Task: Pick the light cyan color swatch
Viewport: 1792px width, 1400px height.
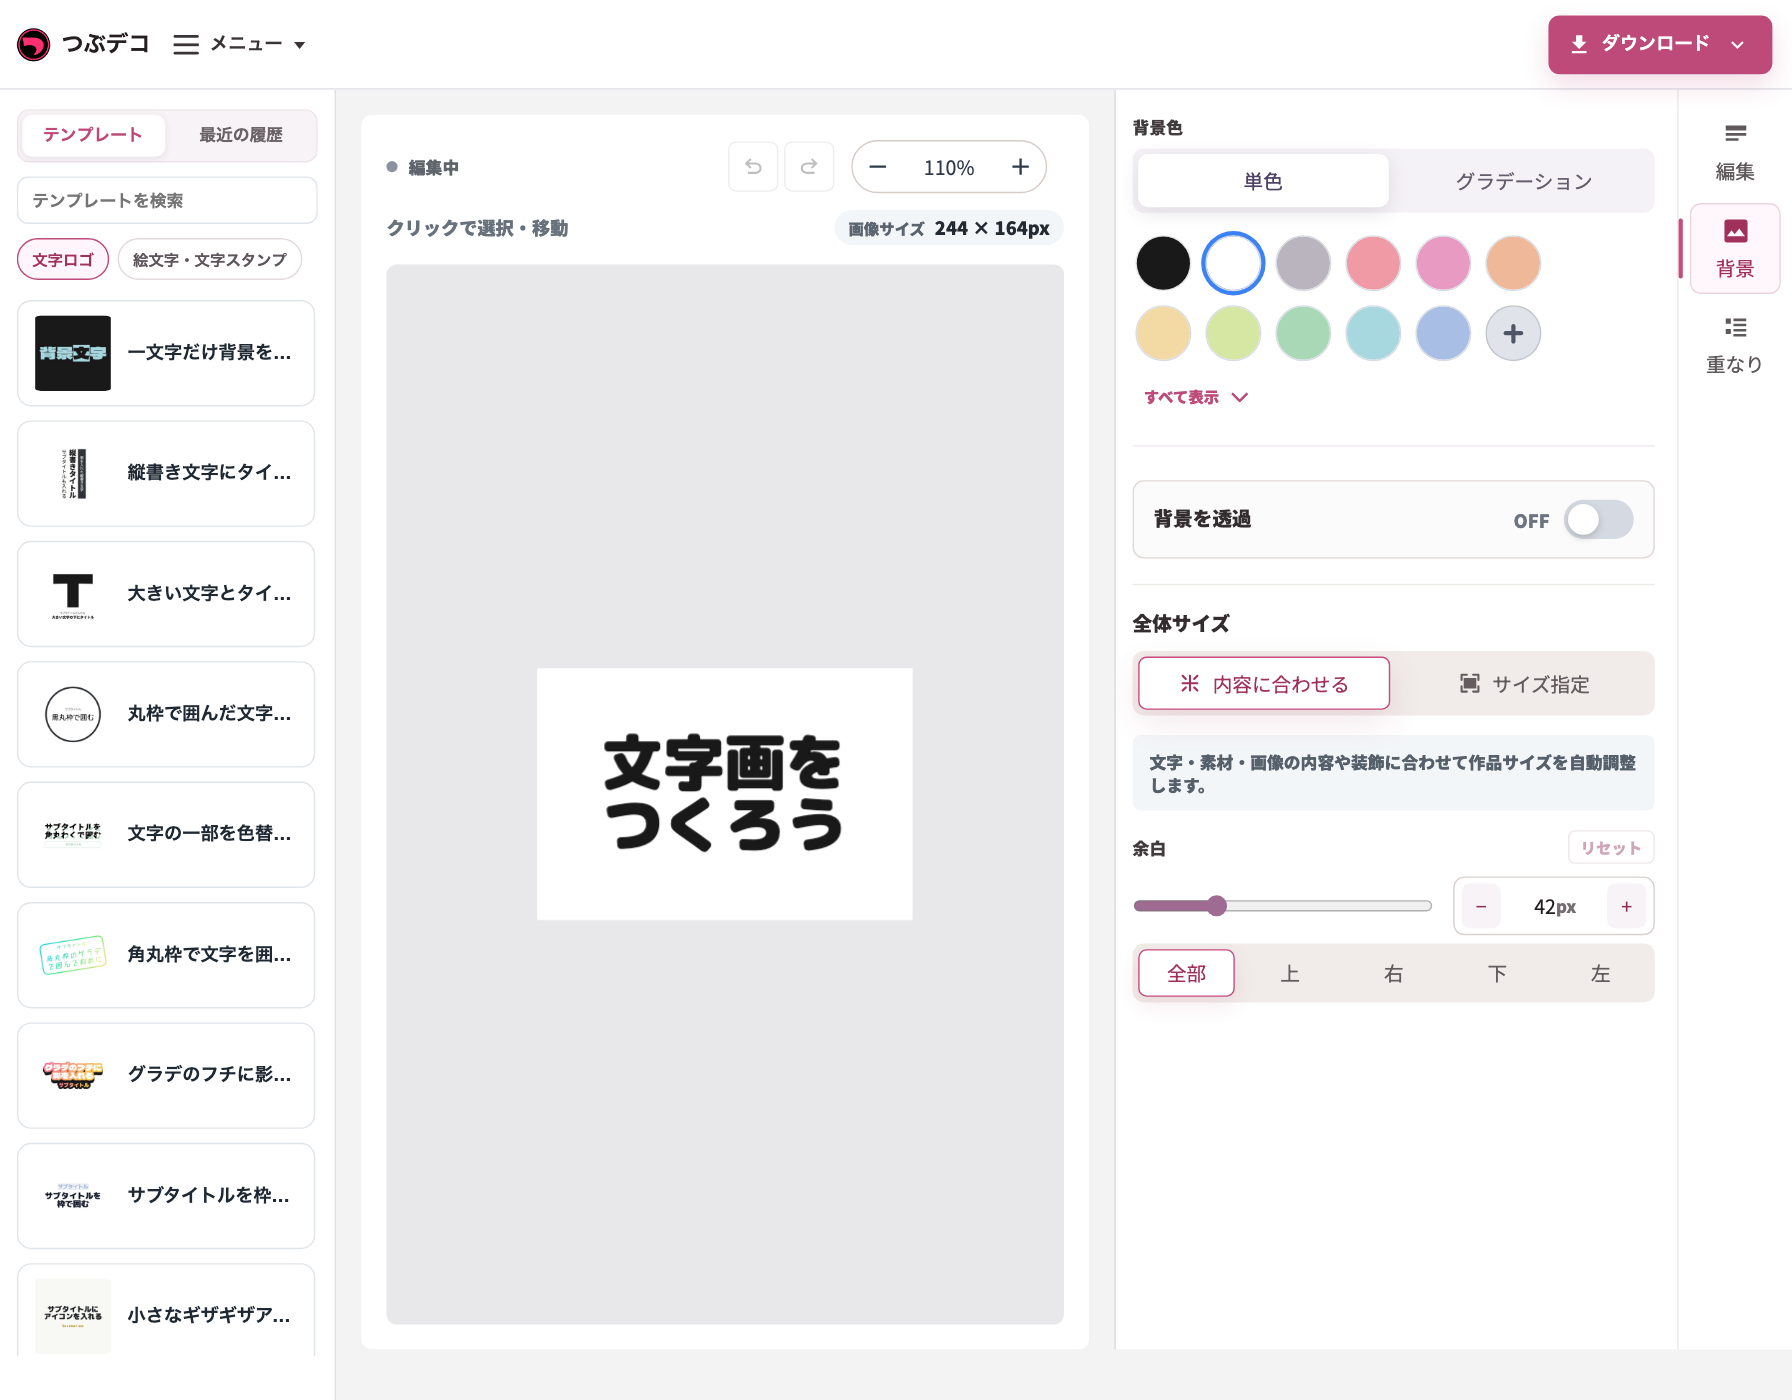Action: click(1373, 333)
